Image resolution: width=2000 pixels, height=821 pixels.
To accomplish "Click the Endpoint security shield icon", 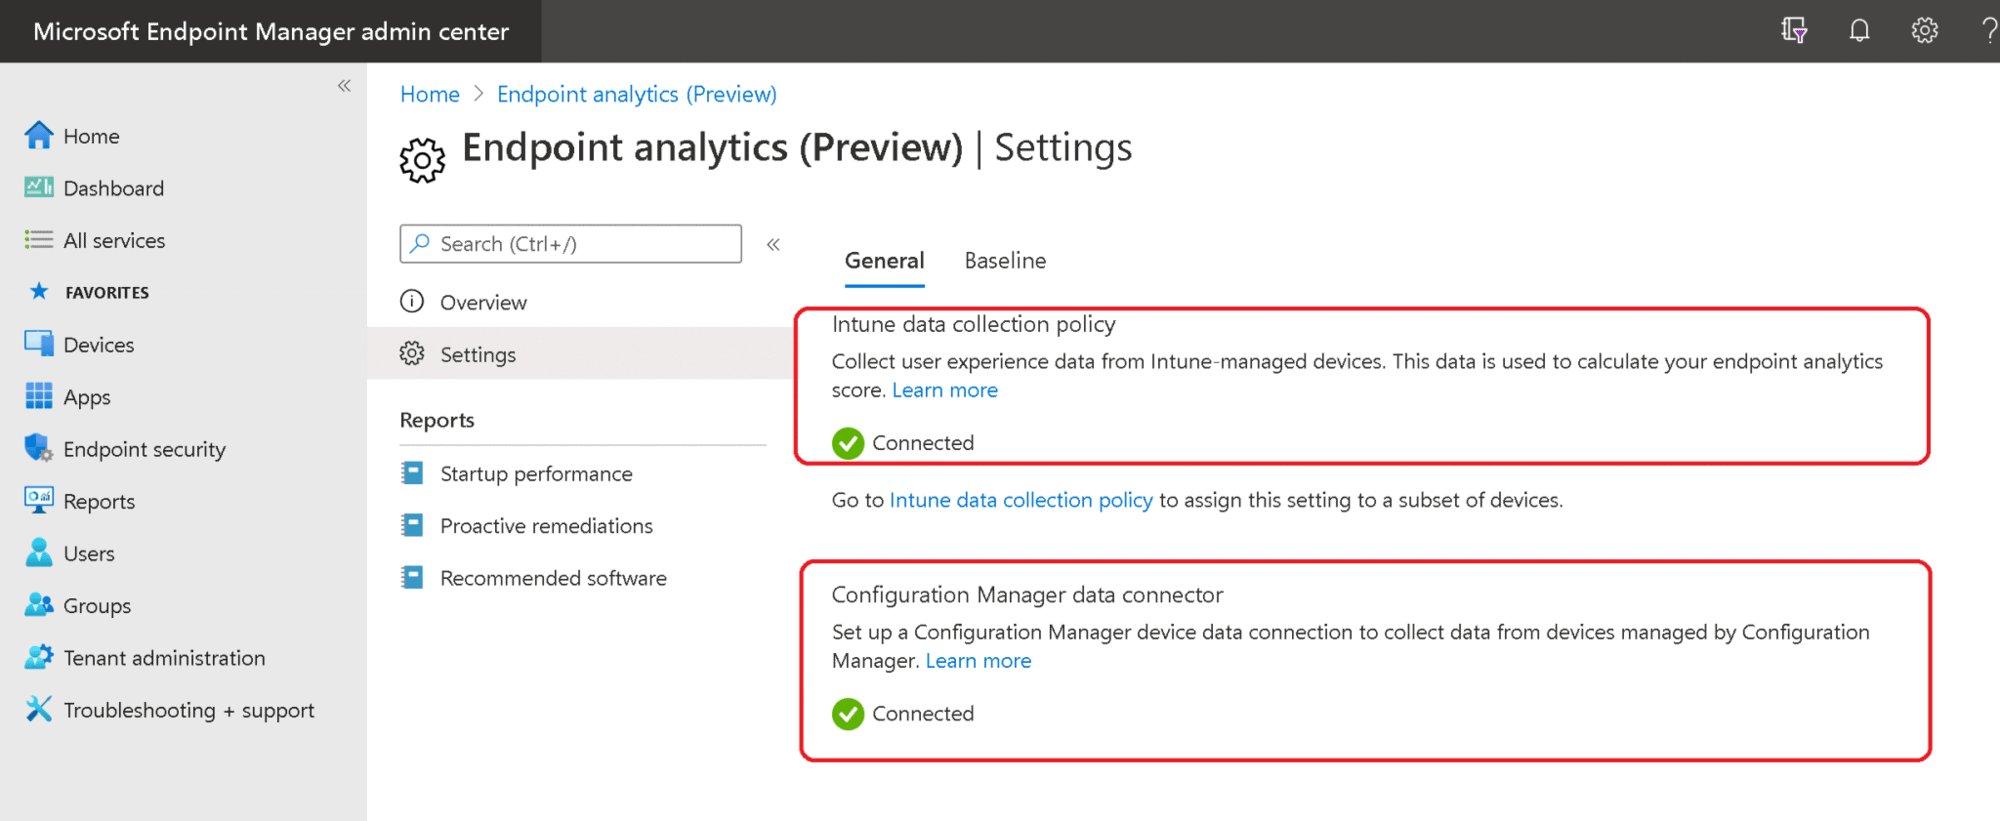I will 39,448.
